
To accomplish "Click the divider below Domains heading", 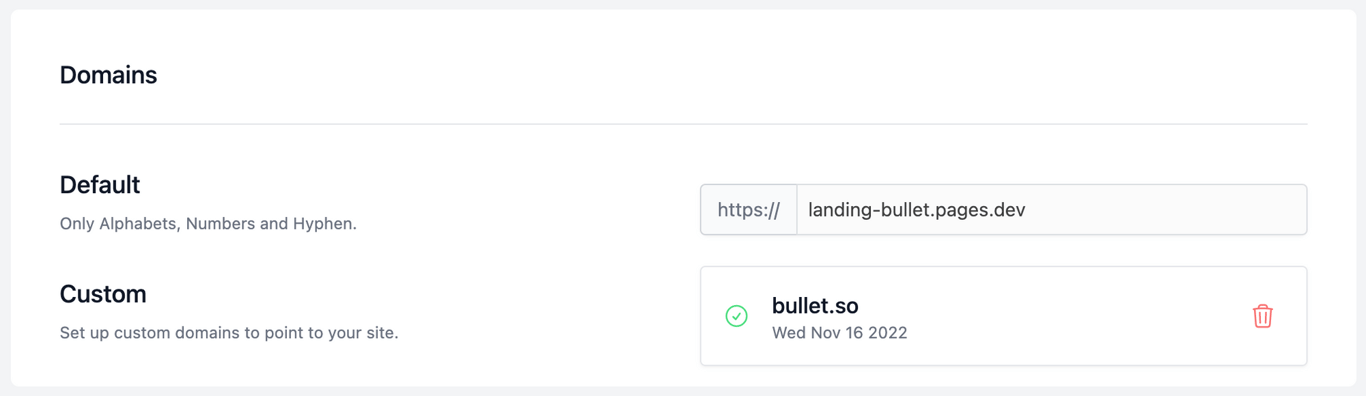I will tap(683, 124).
